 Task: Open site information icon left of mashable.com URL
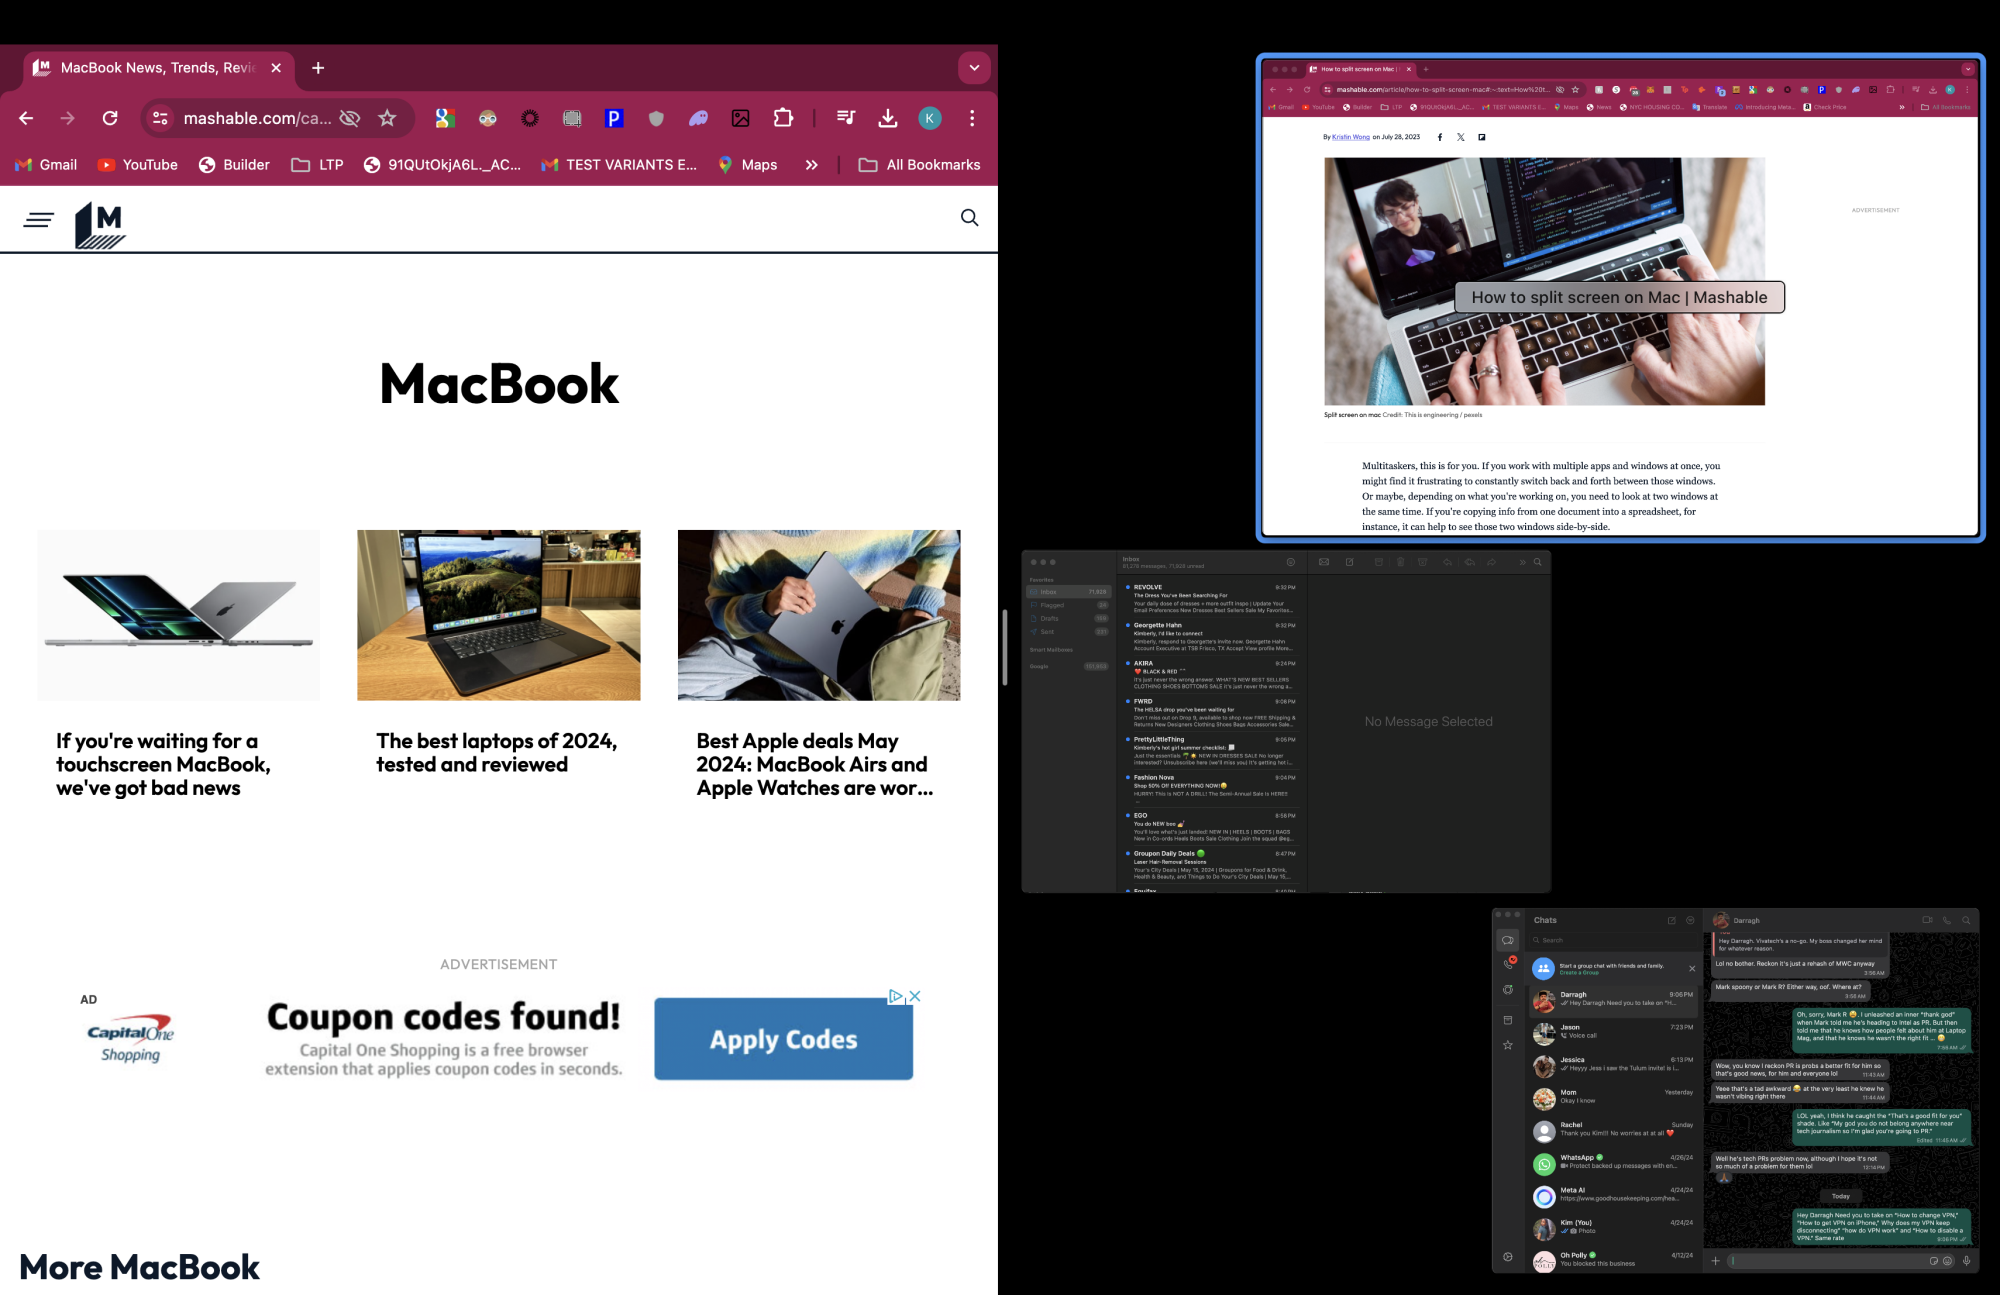[x=160, y=118]
